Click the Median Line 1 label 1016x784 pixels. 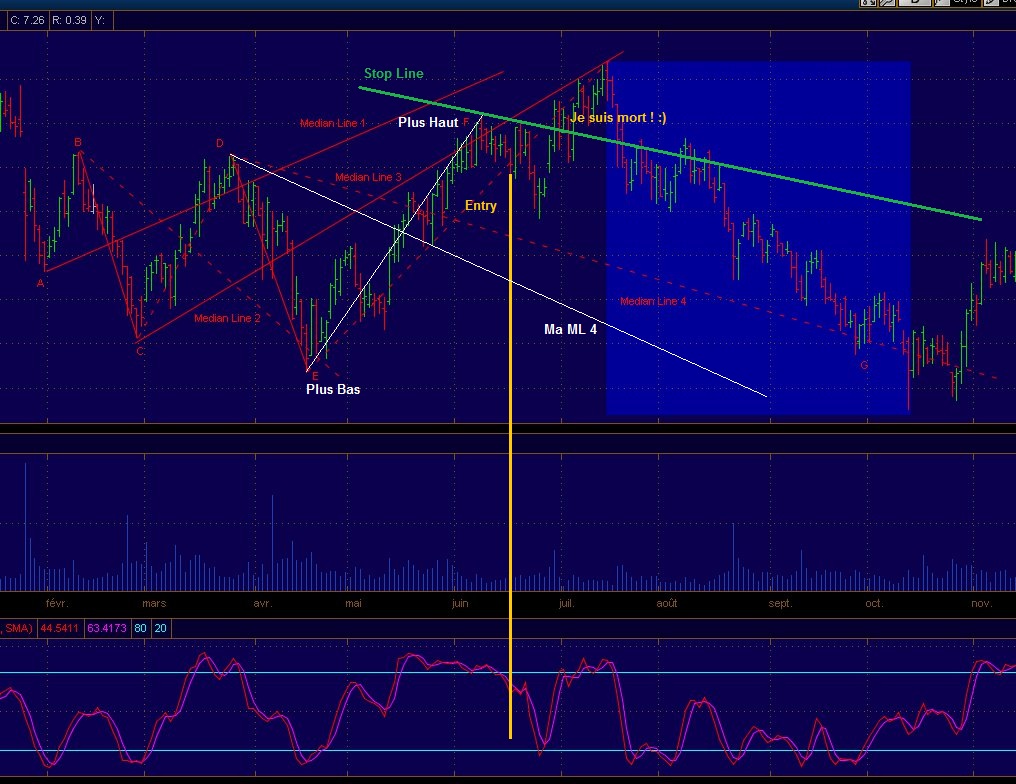pyautogui.click(x=332, y=123)
